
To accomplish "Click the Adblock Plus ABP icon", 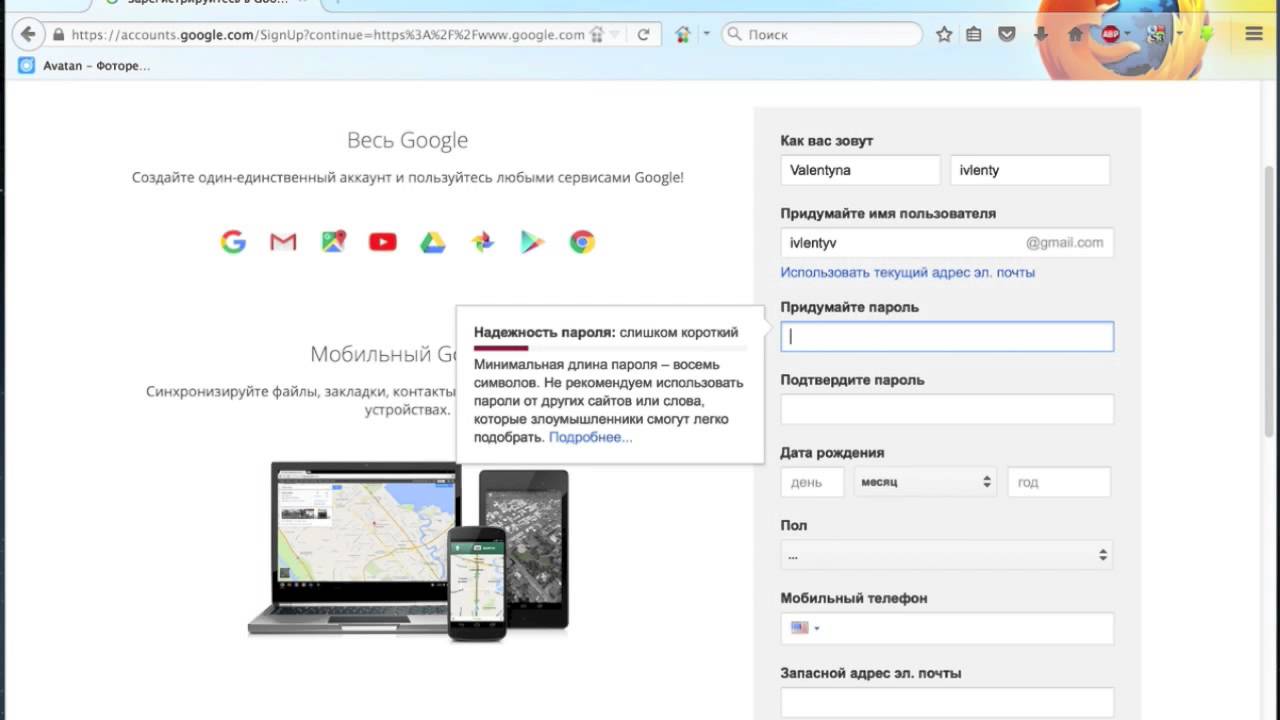I will [1110, 34].
